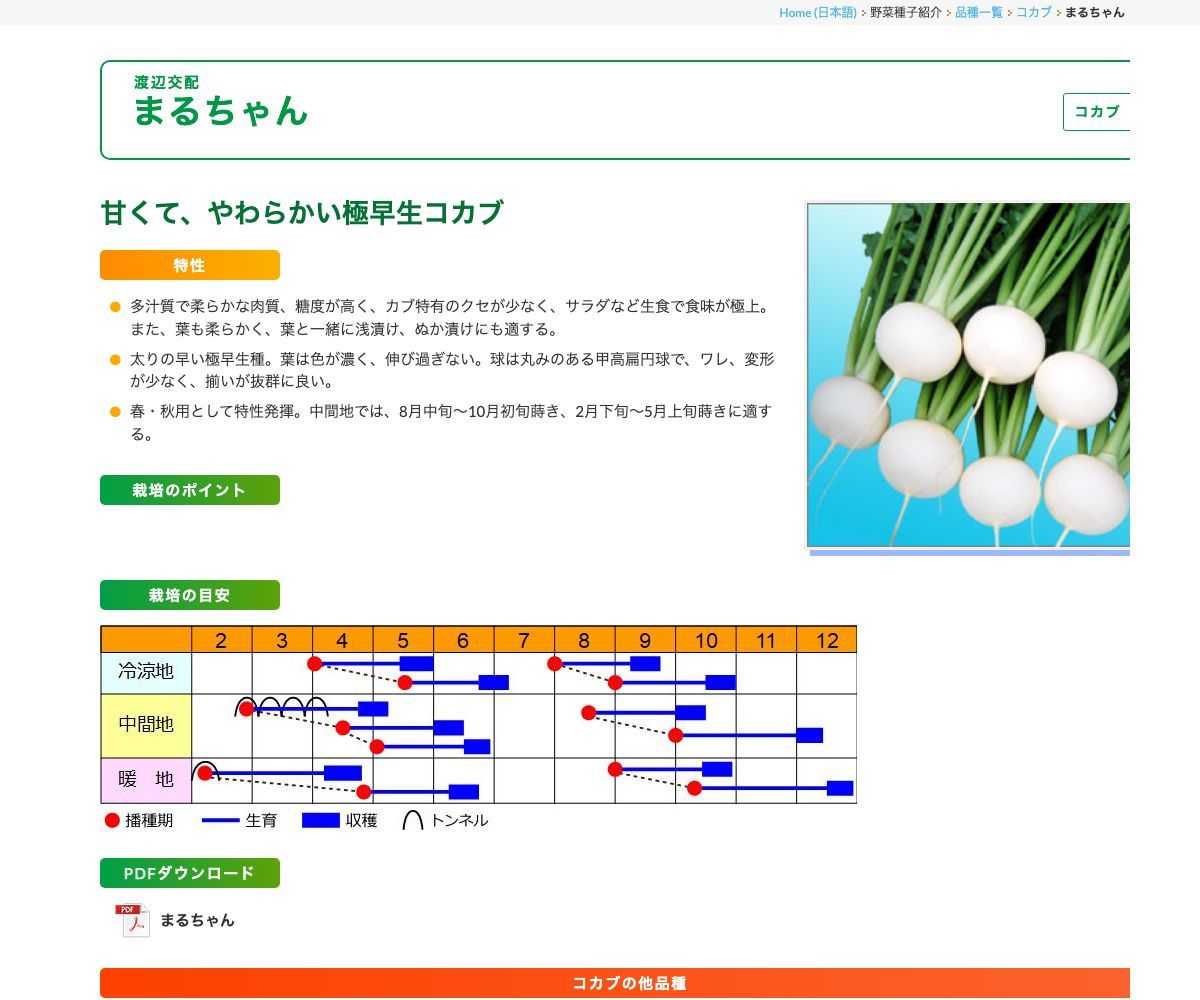Click the turnip product photo
1200x1000 pixels.
coord(968,375)
